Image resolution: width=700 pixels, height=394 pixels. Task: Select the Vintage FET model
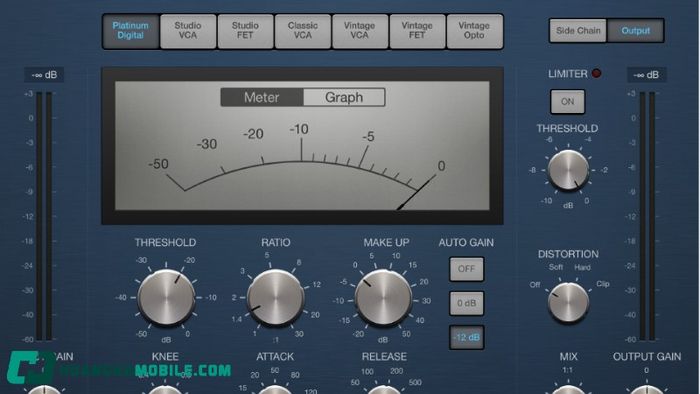tap(417, 31)
